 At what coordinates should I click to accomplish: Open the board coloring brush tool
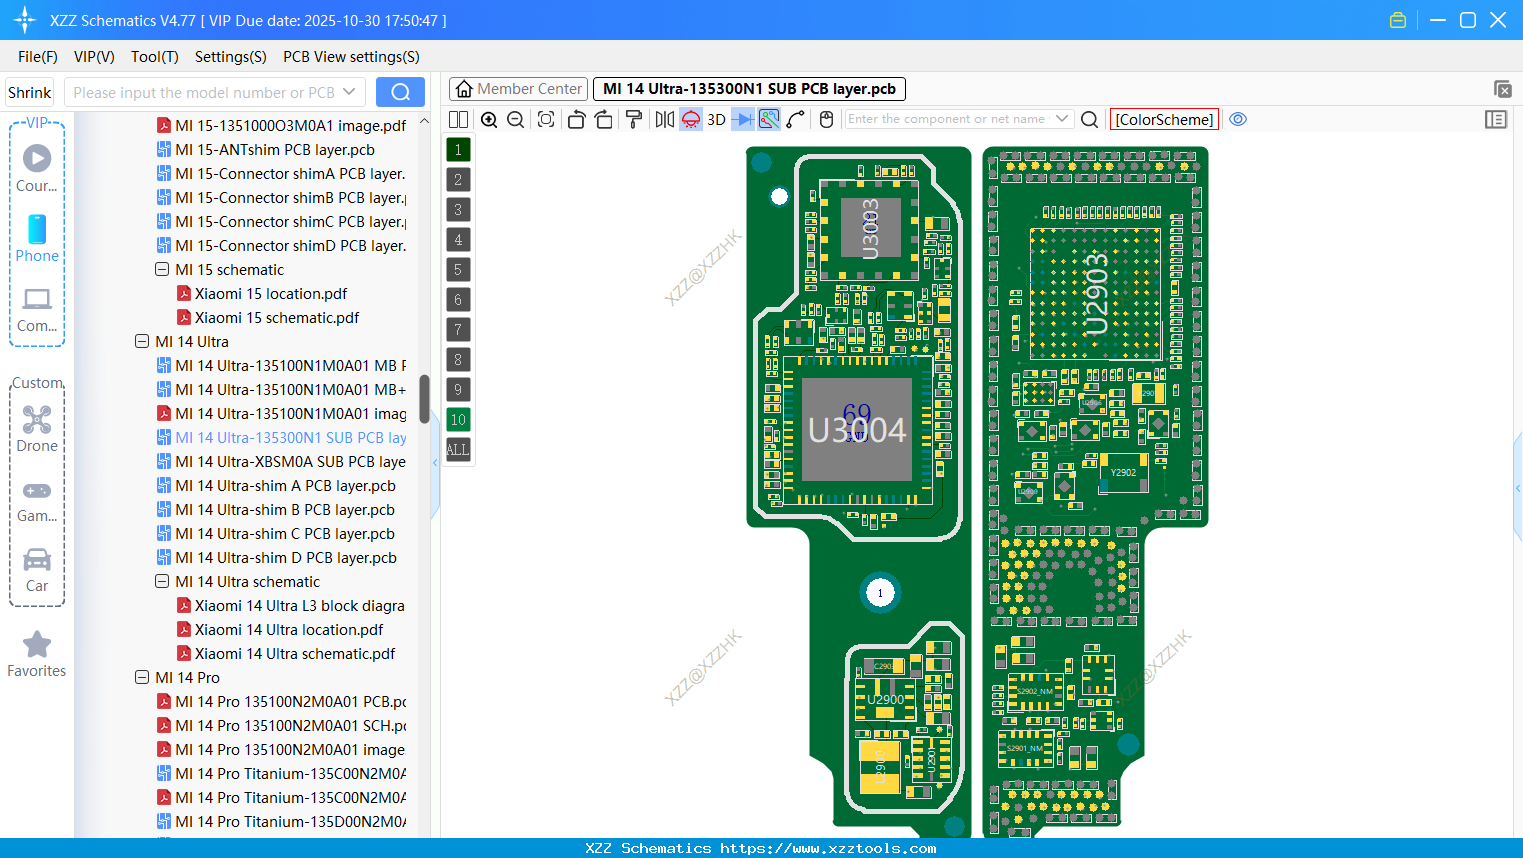pos(633,119)
